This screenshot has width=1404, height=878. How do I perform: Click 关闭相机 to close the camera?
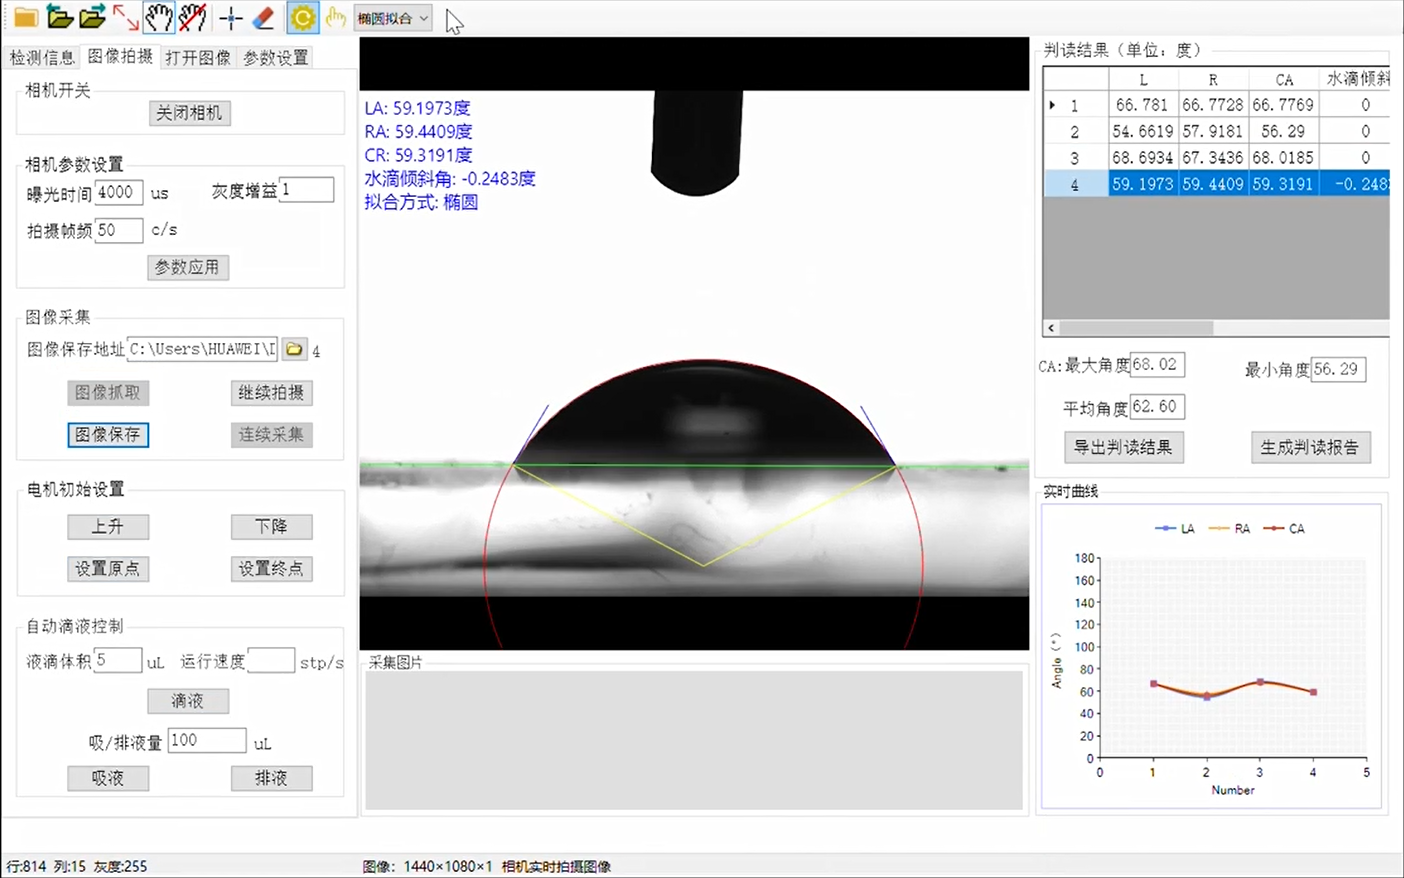pyautogui.click(x=189, y=112)
